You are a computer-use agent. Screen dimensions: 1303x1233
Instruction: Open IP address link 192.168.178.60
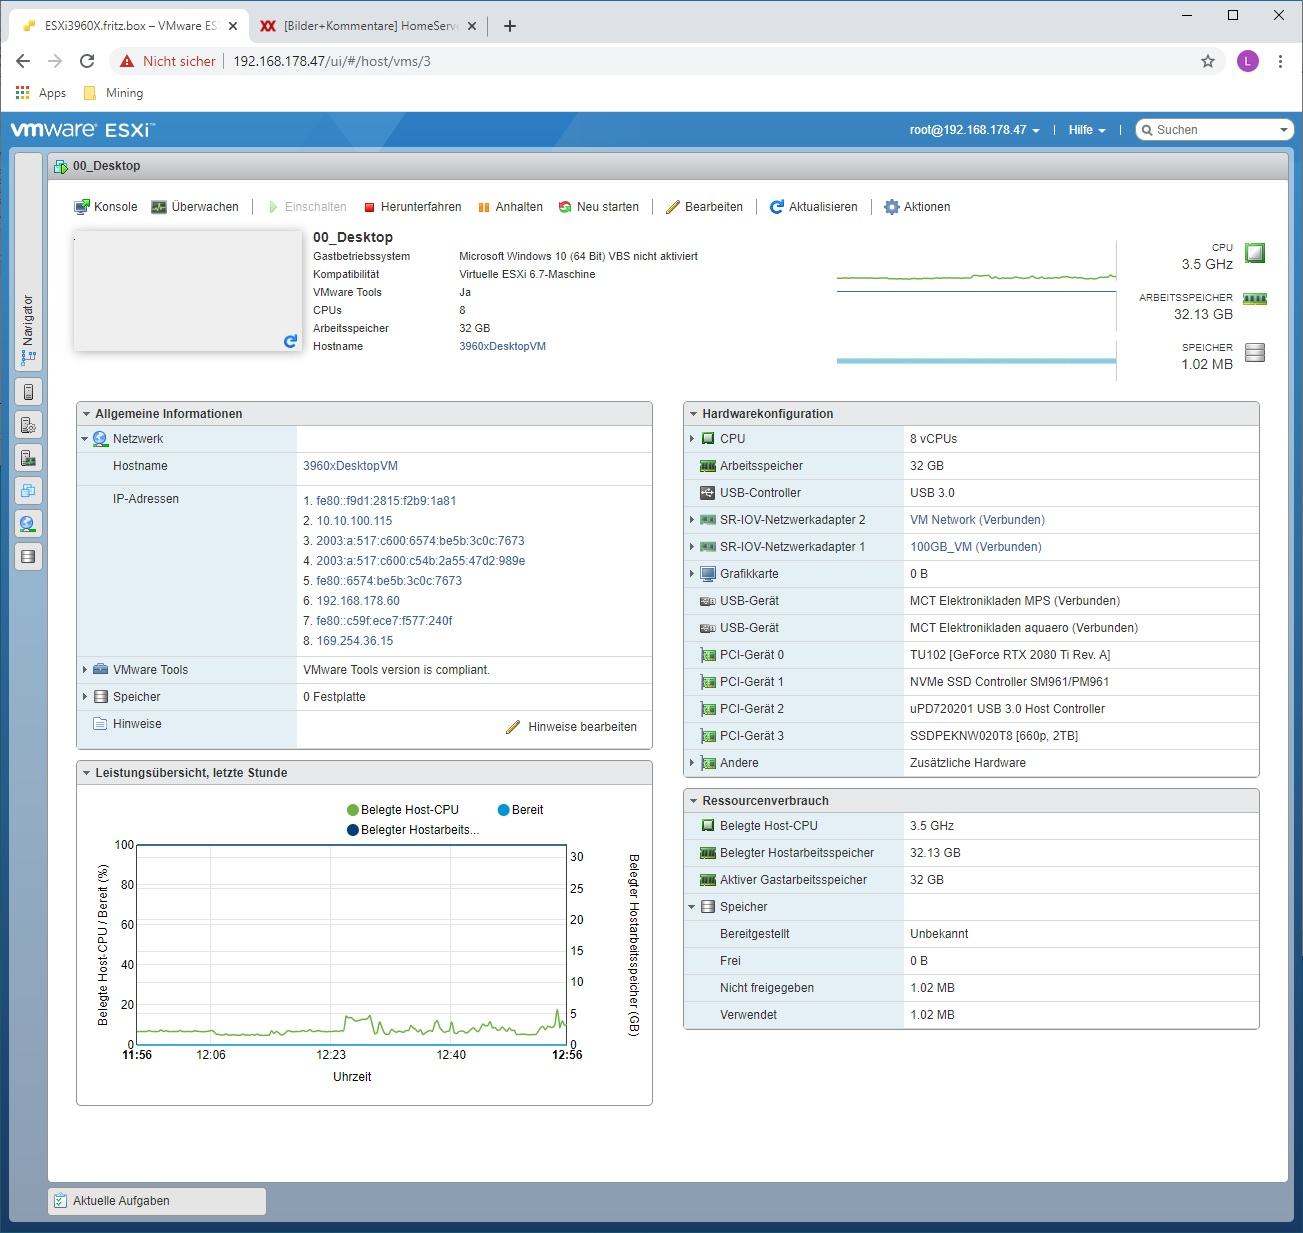[x=358, y=601]
